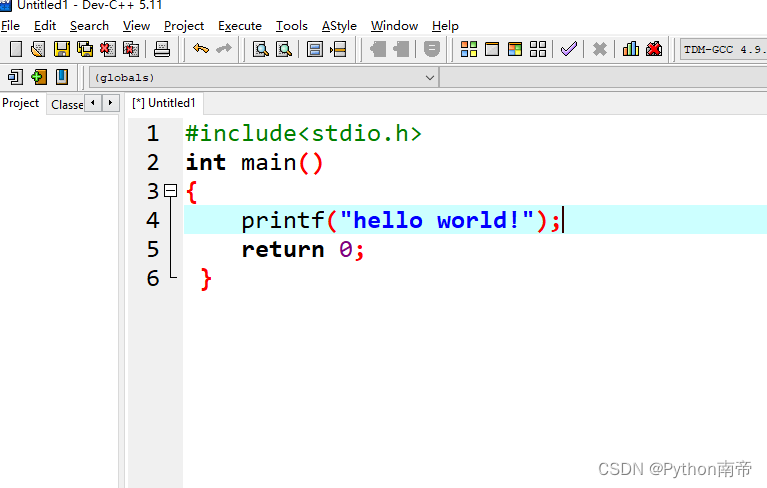Click the Compile & Run multicolor window icon
The width and height of the screenshot is (767, 488).
515,49
